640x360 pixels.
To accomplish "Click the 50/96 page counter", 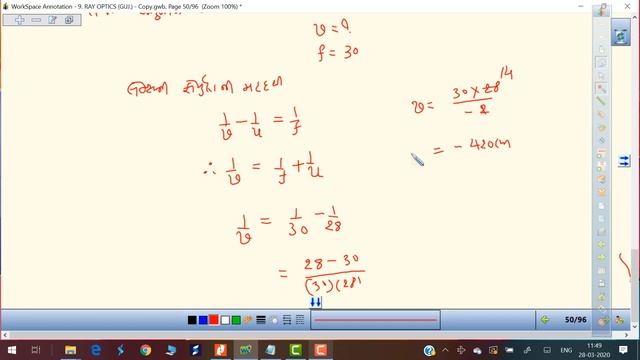I will pos(576,320).
